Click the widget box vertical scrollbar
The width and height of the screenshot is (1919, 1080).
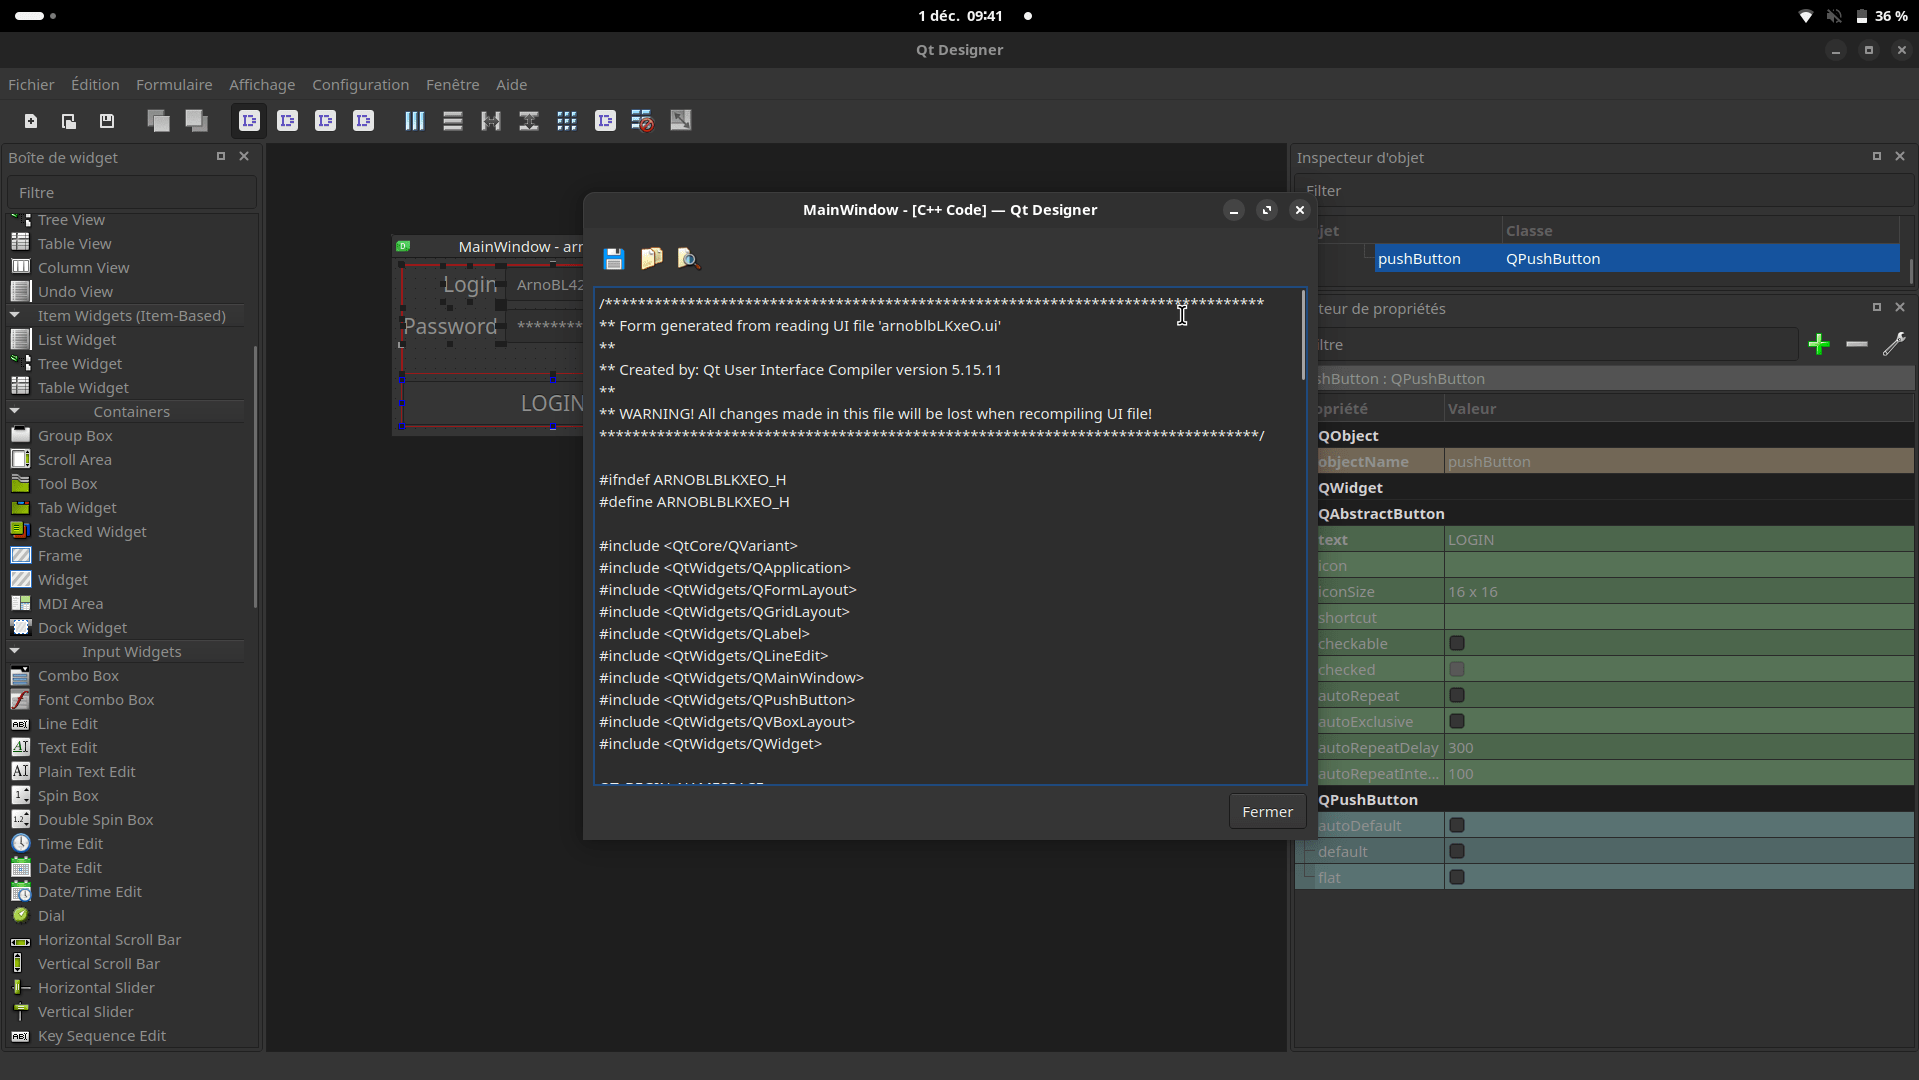tap(256, 476)
